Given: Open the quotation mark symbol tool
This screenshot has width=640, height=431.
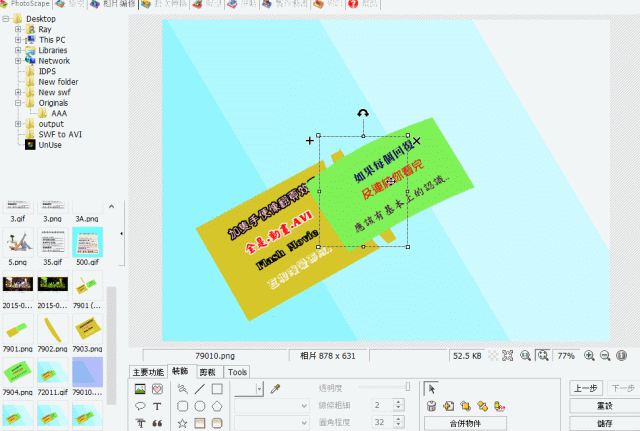Looking at the screenshot, I should [x=157, y=423].
